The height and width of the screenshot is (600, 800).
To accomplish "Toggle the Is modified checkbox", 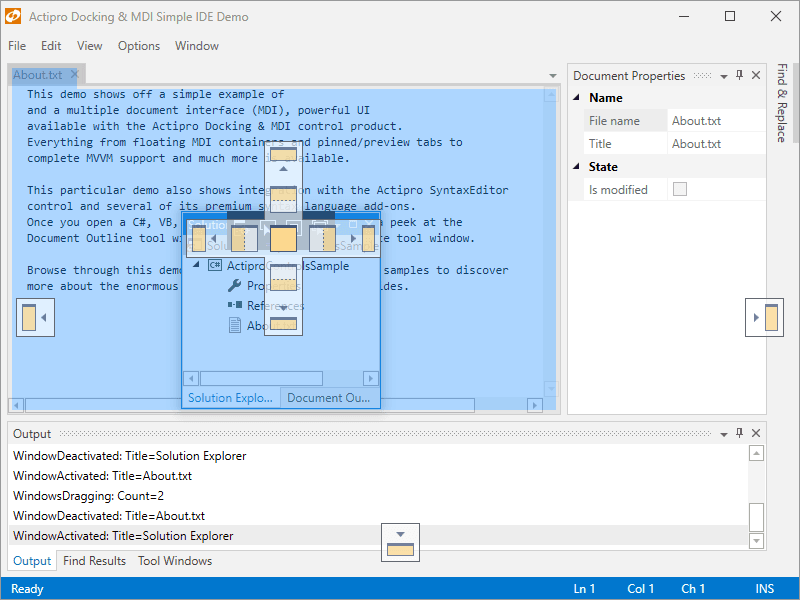I will point(680,189).
